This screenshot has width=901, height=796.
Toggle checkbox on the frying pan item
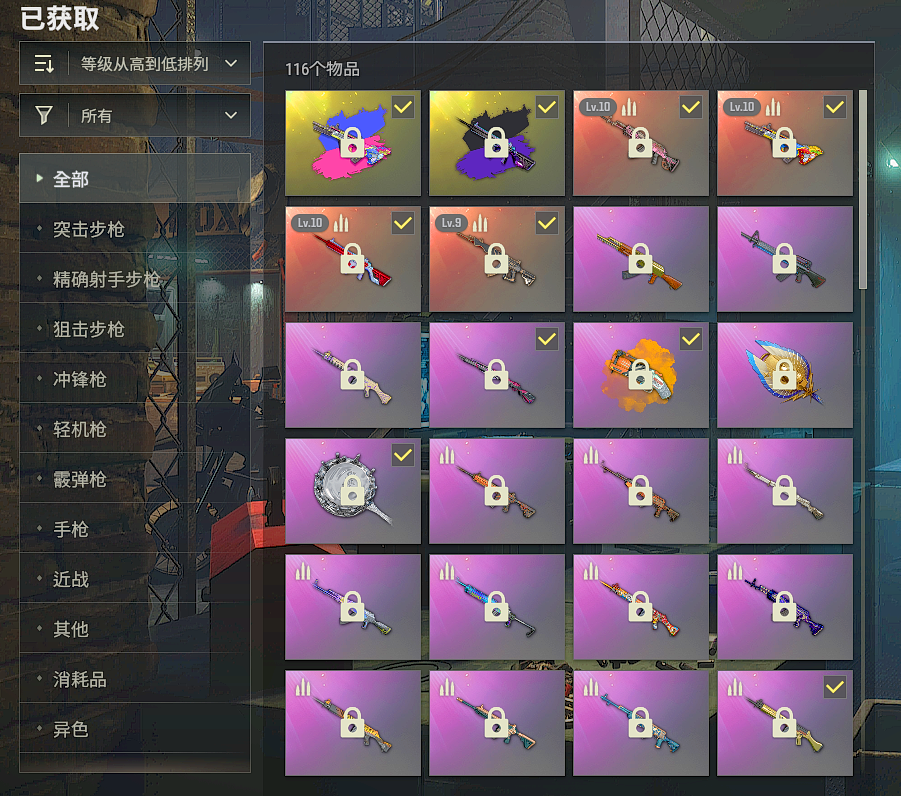point(403,456)
